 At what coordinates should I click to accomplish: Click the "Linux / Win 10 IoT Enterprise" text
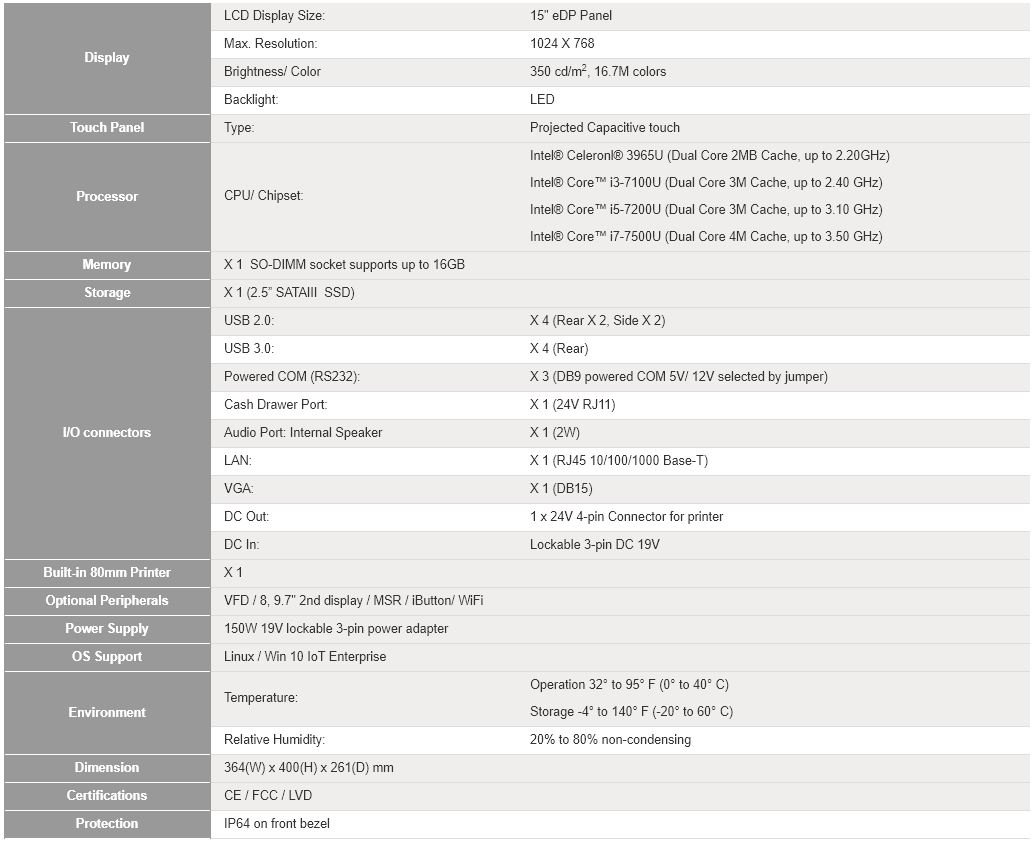(305, 657)
